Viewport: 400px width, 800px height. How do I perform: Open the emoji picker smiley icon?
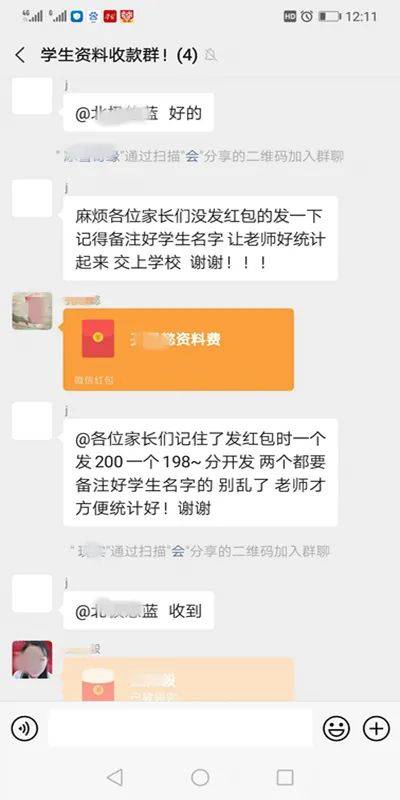click(336, 728)
